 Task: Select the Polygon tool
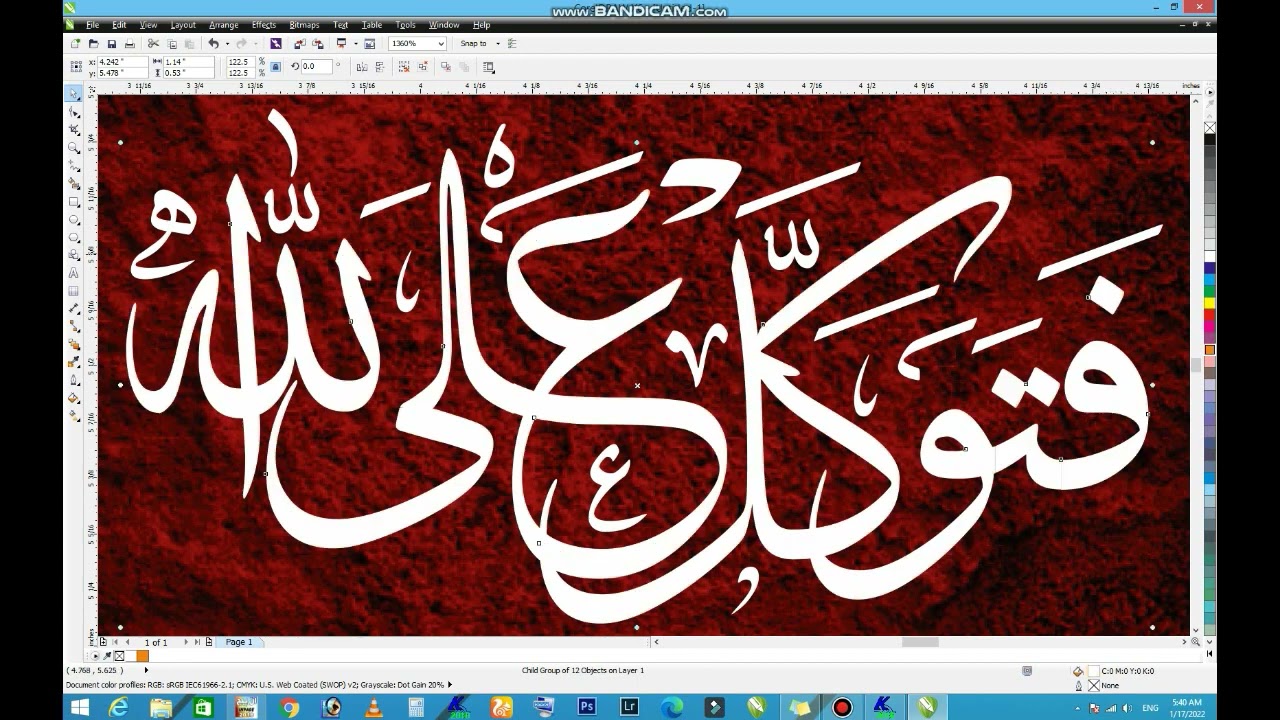74,237
